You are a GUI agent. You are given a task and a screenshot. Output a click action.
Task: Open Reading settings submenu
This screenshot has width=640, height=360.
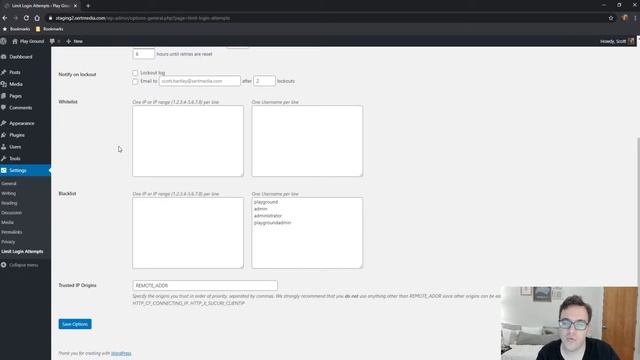click(x=9, y=203)
